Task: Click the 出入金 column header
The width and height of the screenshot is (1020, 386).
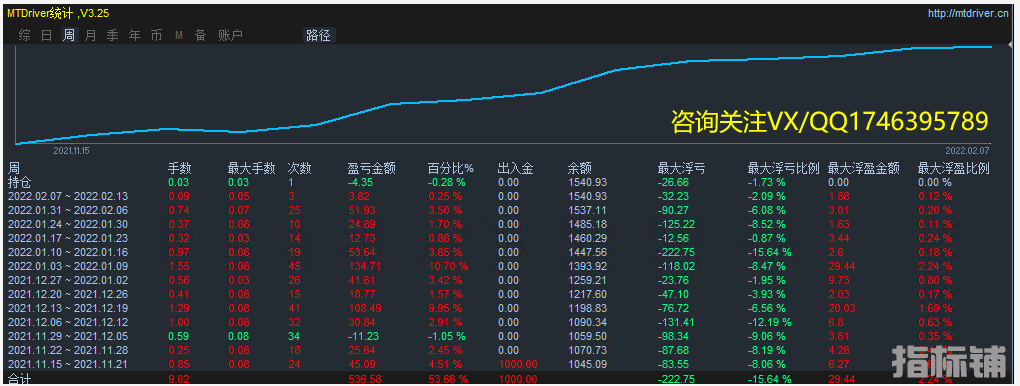Action: [515, 169]
